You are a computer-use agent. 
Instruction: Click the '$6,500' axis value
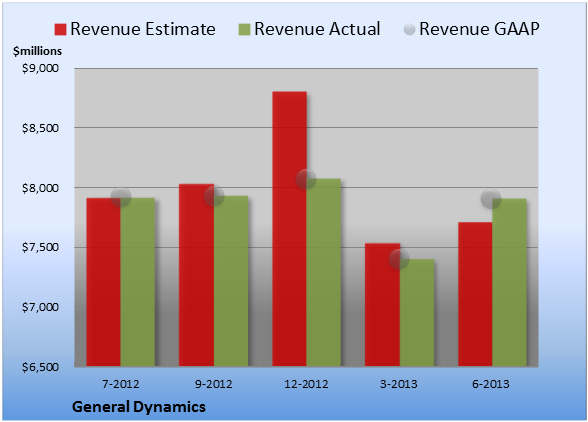coord(40,366)
